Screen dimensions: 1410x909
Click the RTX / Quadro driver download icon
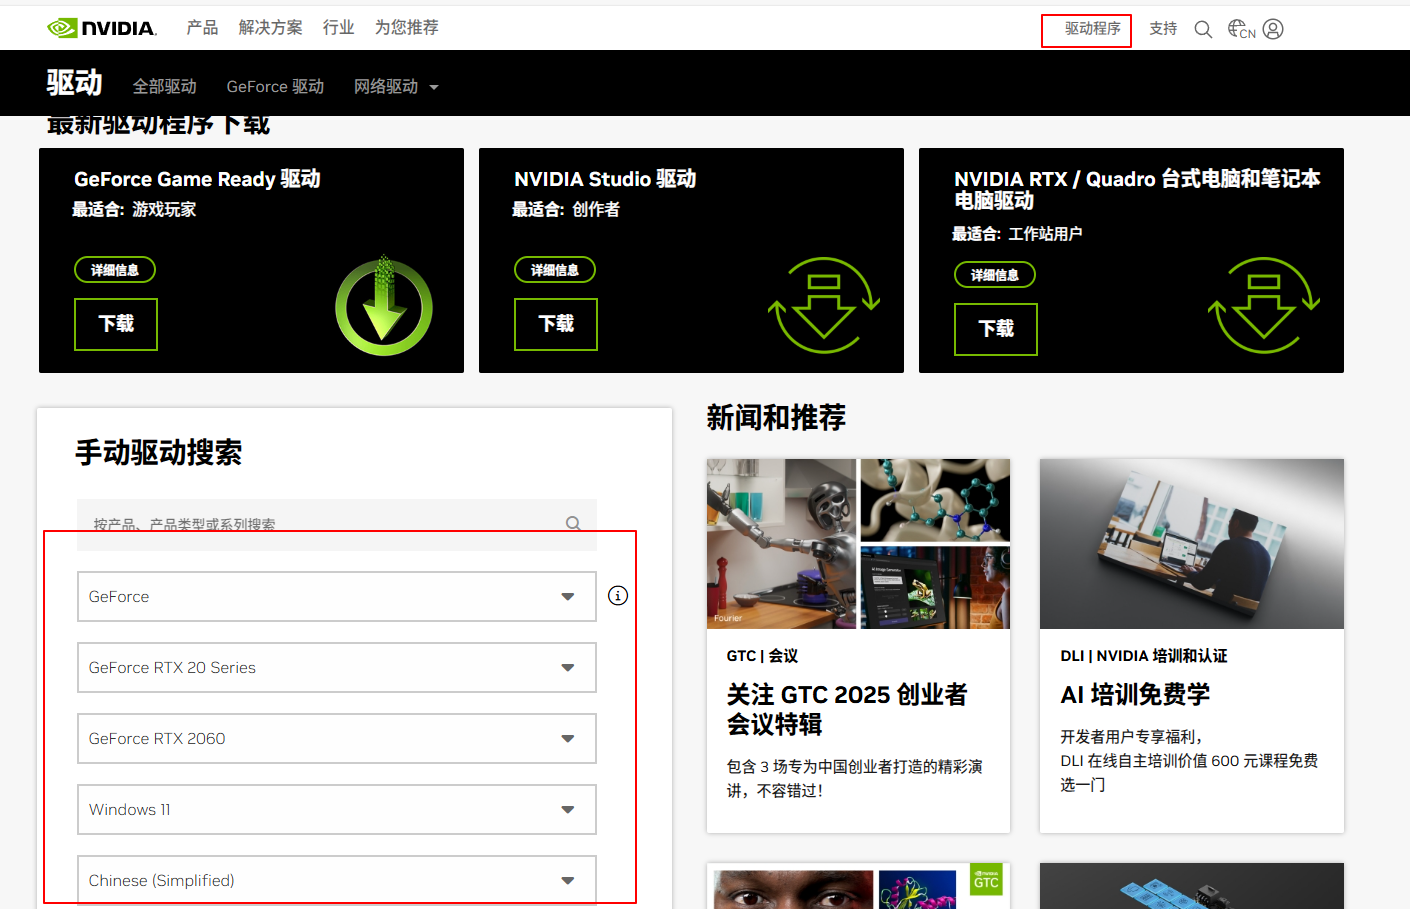1263,305
